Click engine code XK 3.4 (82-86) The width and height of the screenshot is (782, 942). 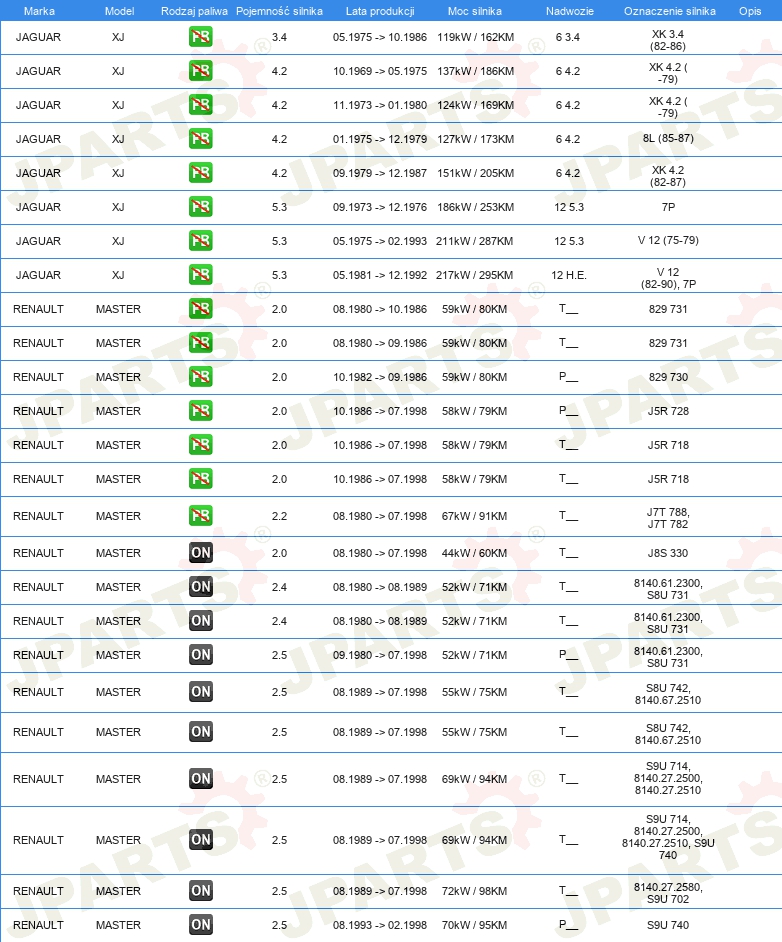click(x=668, y=40)
